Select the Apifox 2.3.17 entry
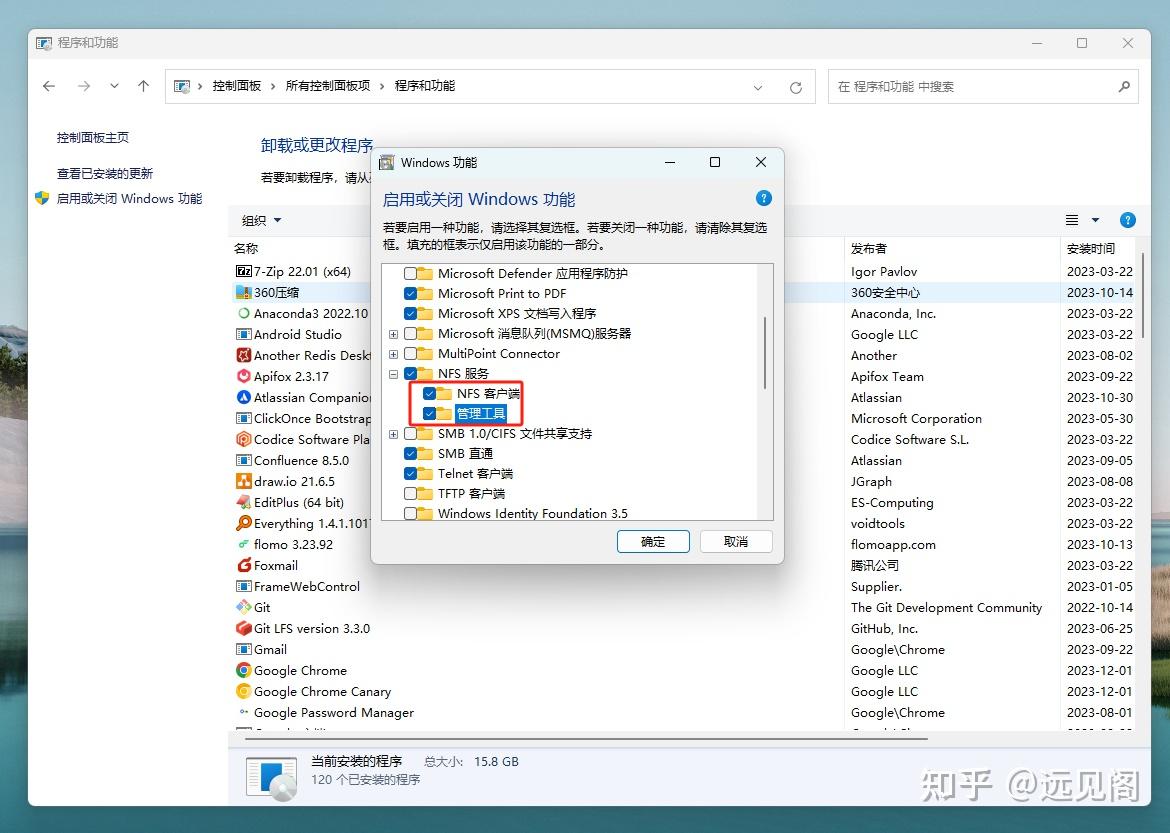Screen dimensions: 1170x833 coord(290,376)
